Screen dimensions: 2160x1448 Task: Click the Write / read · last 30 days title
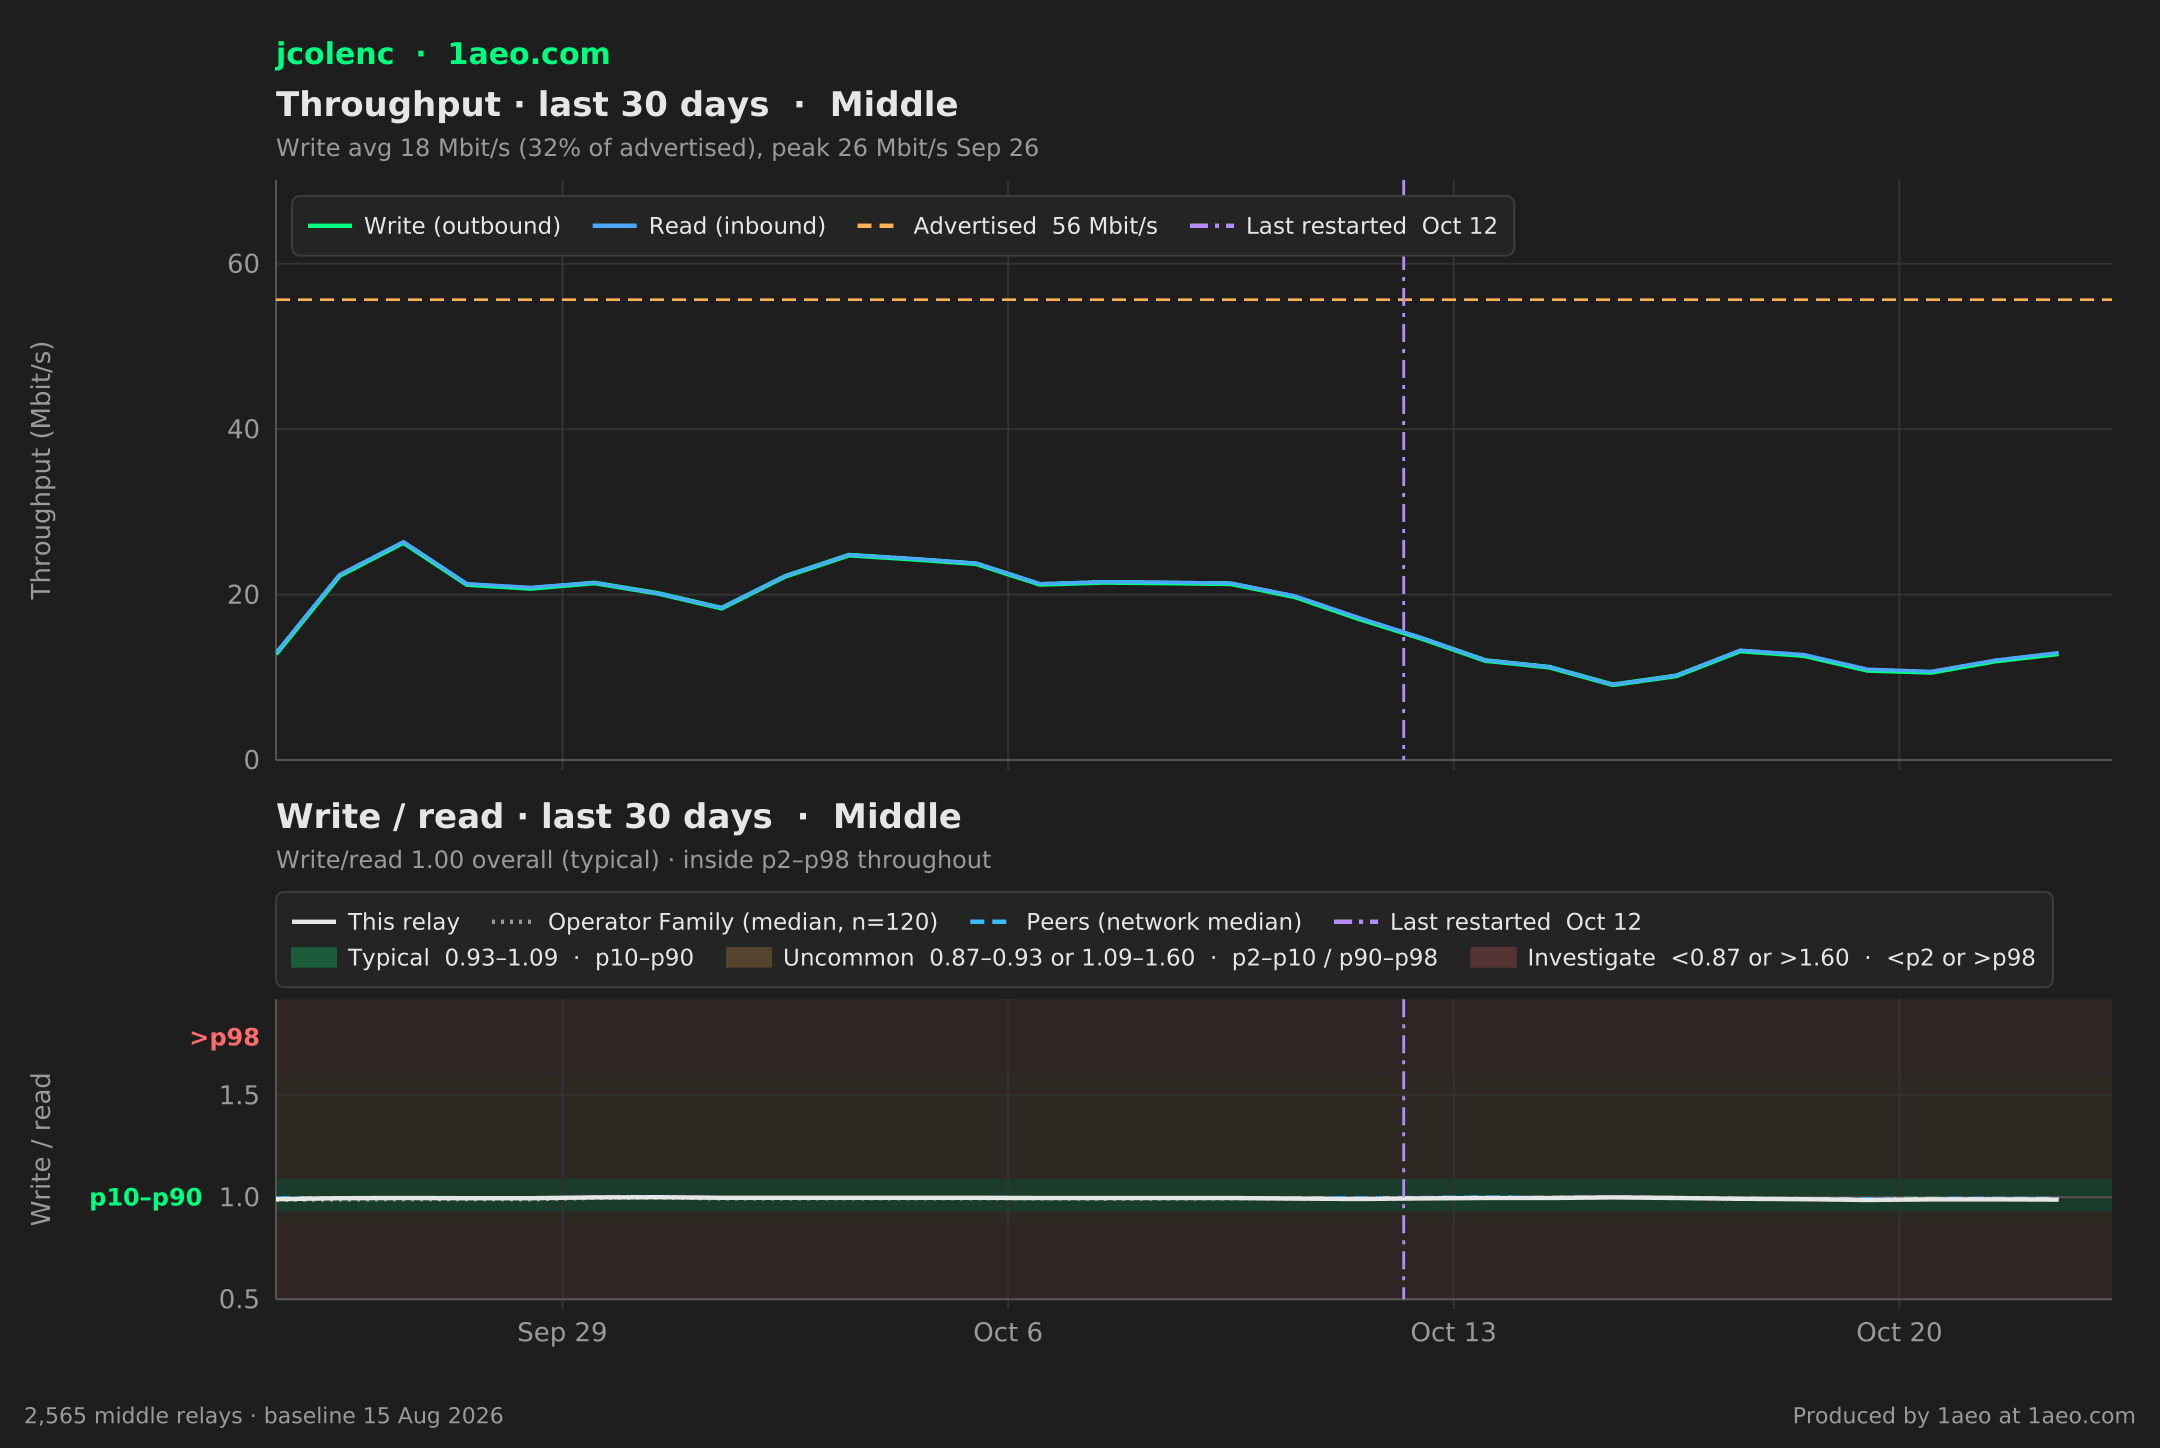coord(618,817)
